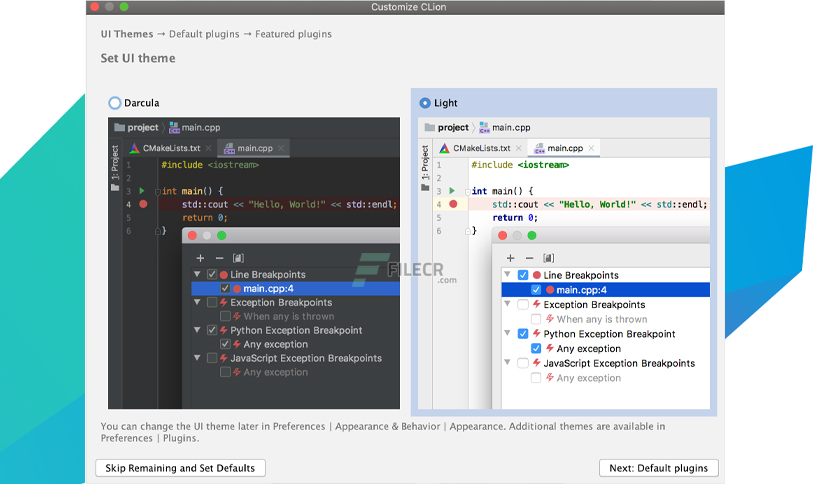Click the Darcula theme preview image
836x484 pixels.
254,263
